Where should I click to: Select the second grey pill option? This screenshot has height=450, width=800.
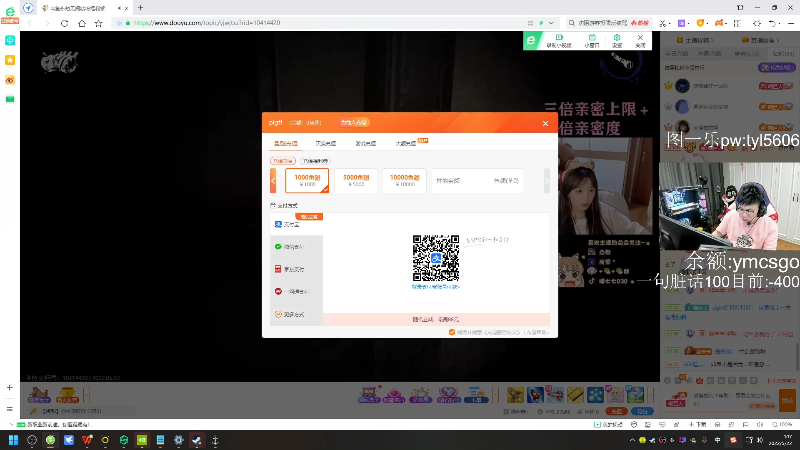(315, 161)
